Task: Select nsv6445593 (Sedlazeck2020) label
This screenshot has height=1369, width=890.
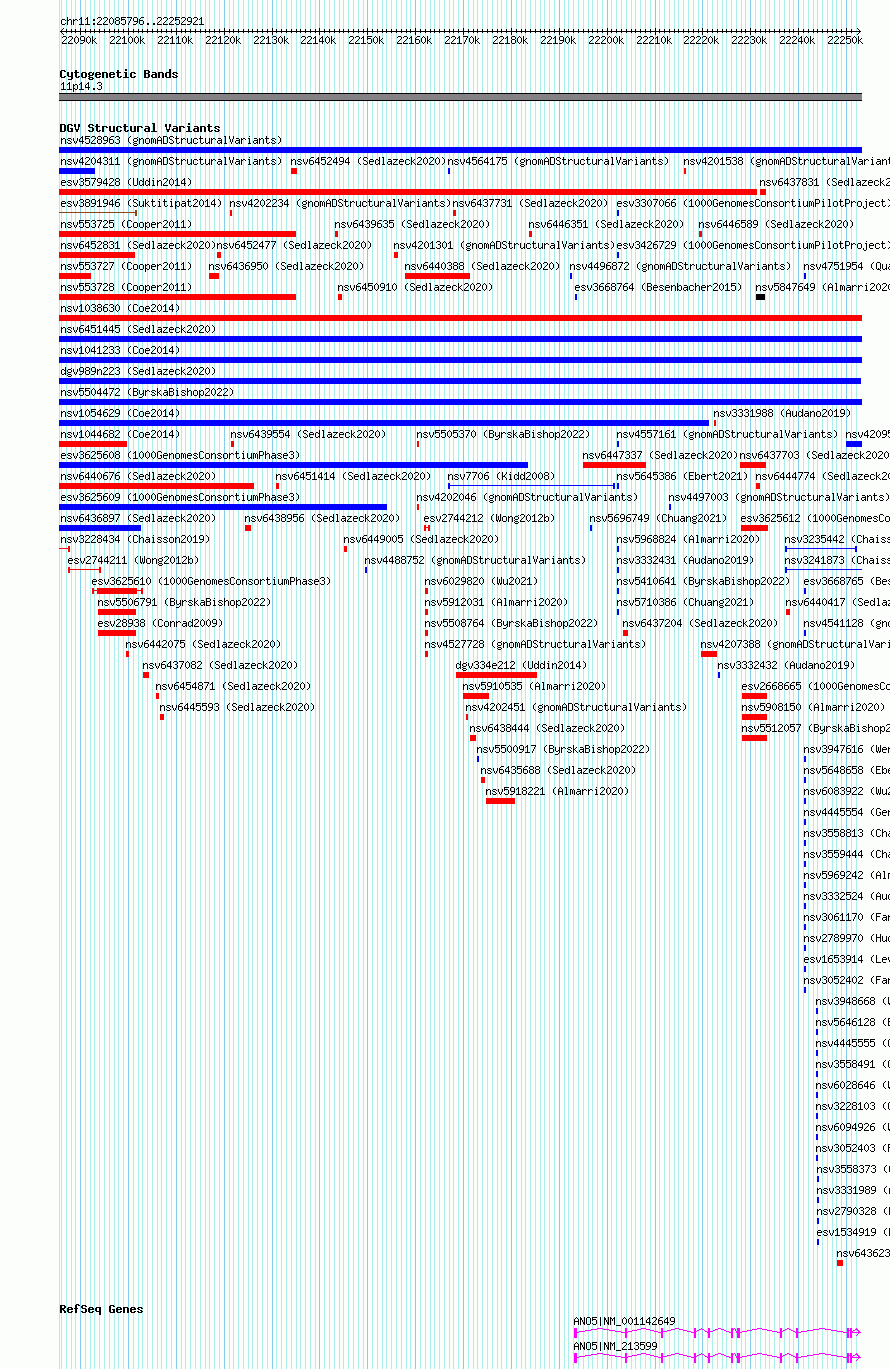Action: (x=237, y=707)
